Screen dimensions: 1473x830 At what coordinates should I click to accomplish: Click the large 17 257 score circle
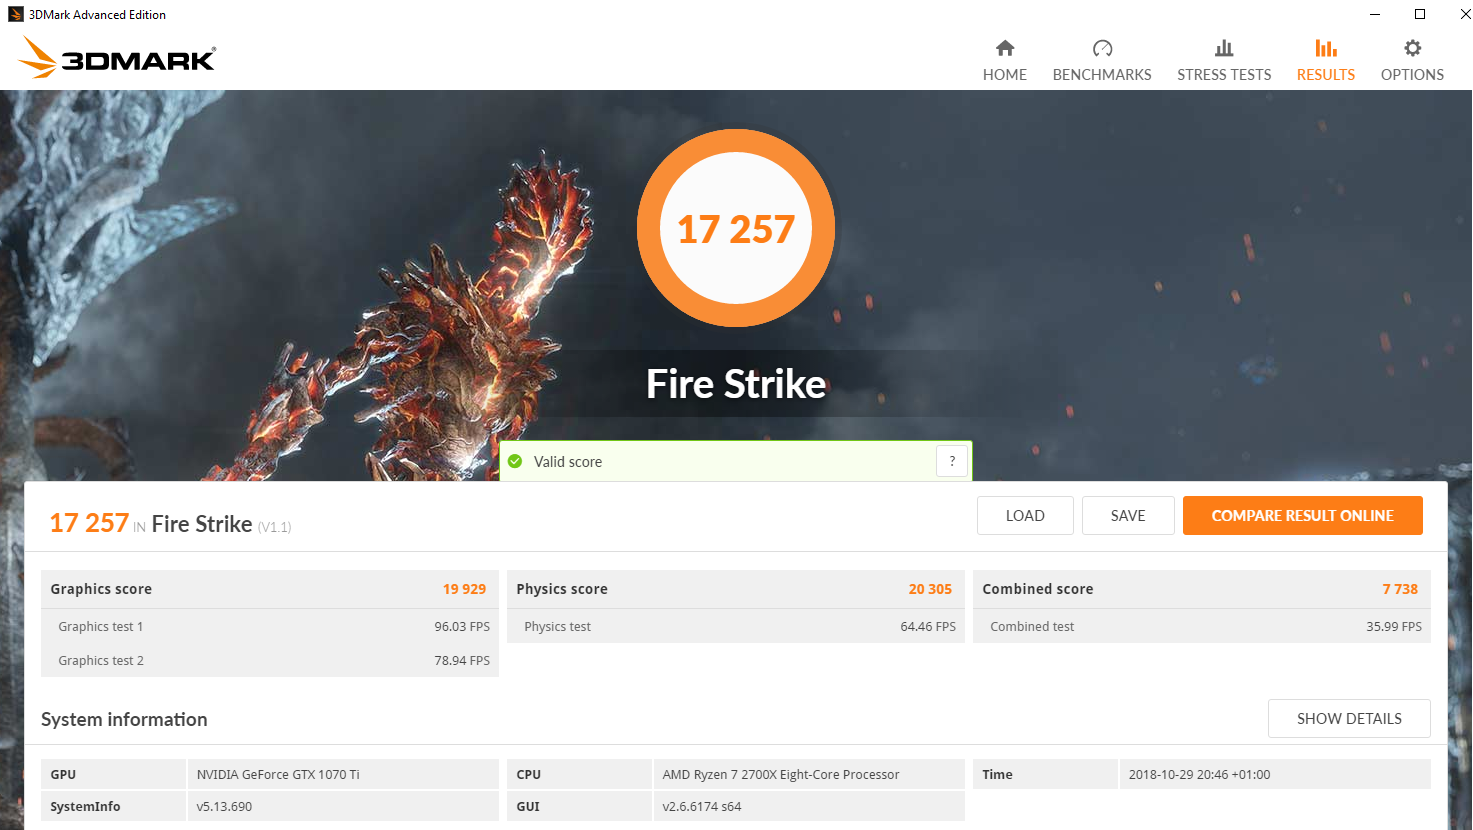pyautogui.click(x=736, y=228)
